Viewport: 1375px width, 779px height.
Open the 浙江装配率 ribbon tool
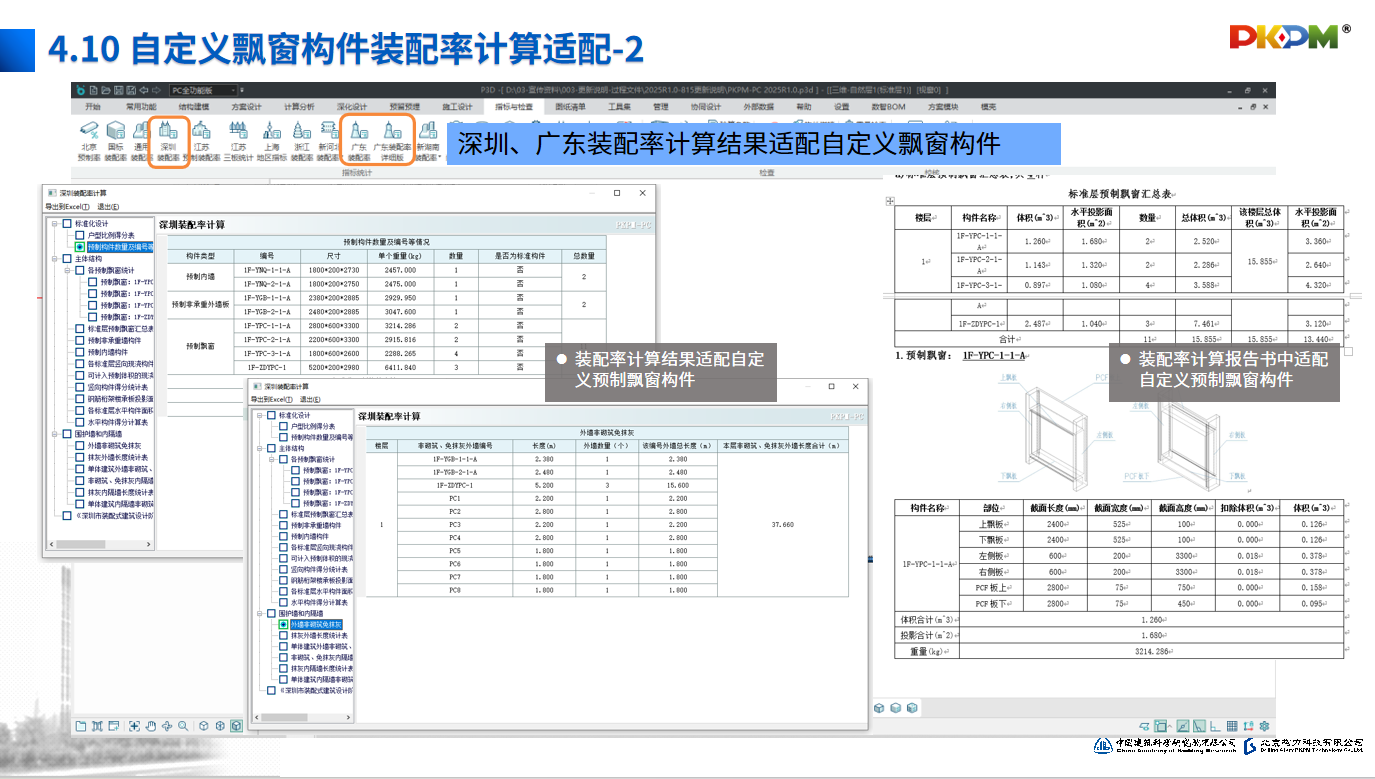tap(301, 142)
